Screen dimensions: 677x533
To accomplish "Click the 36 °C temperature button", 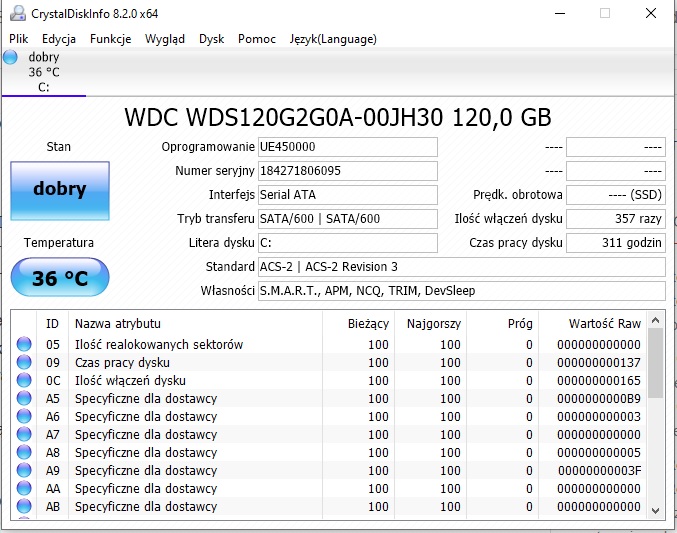I will [x=60, y=277].
